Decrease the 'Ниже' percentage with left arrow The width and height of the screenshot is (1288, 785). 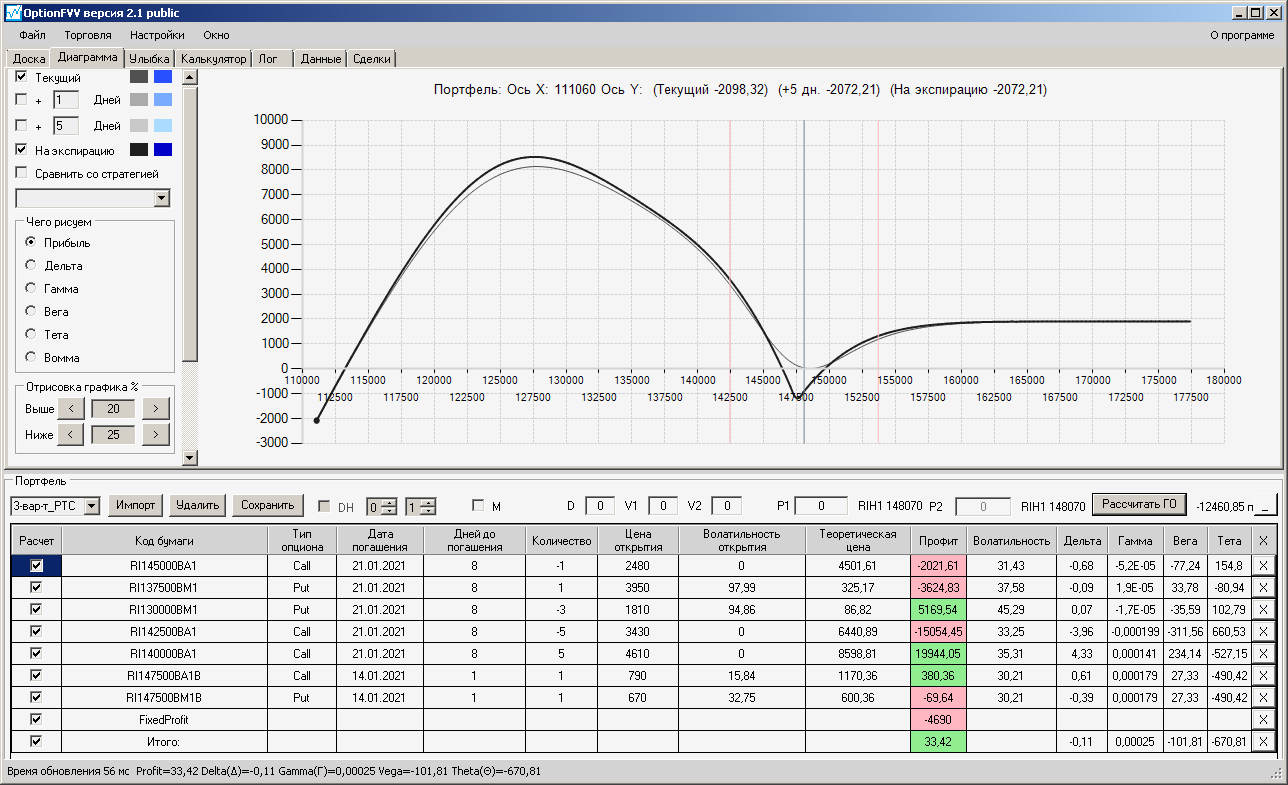pos(70,434)
